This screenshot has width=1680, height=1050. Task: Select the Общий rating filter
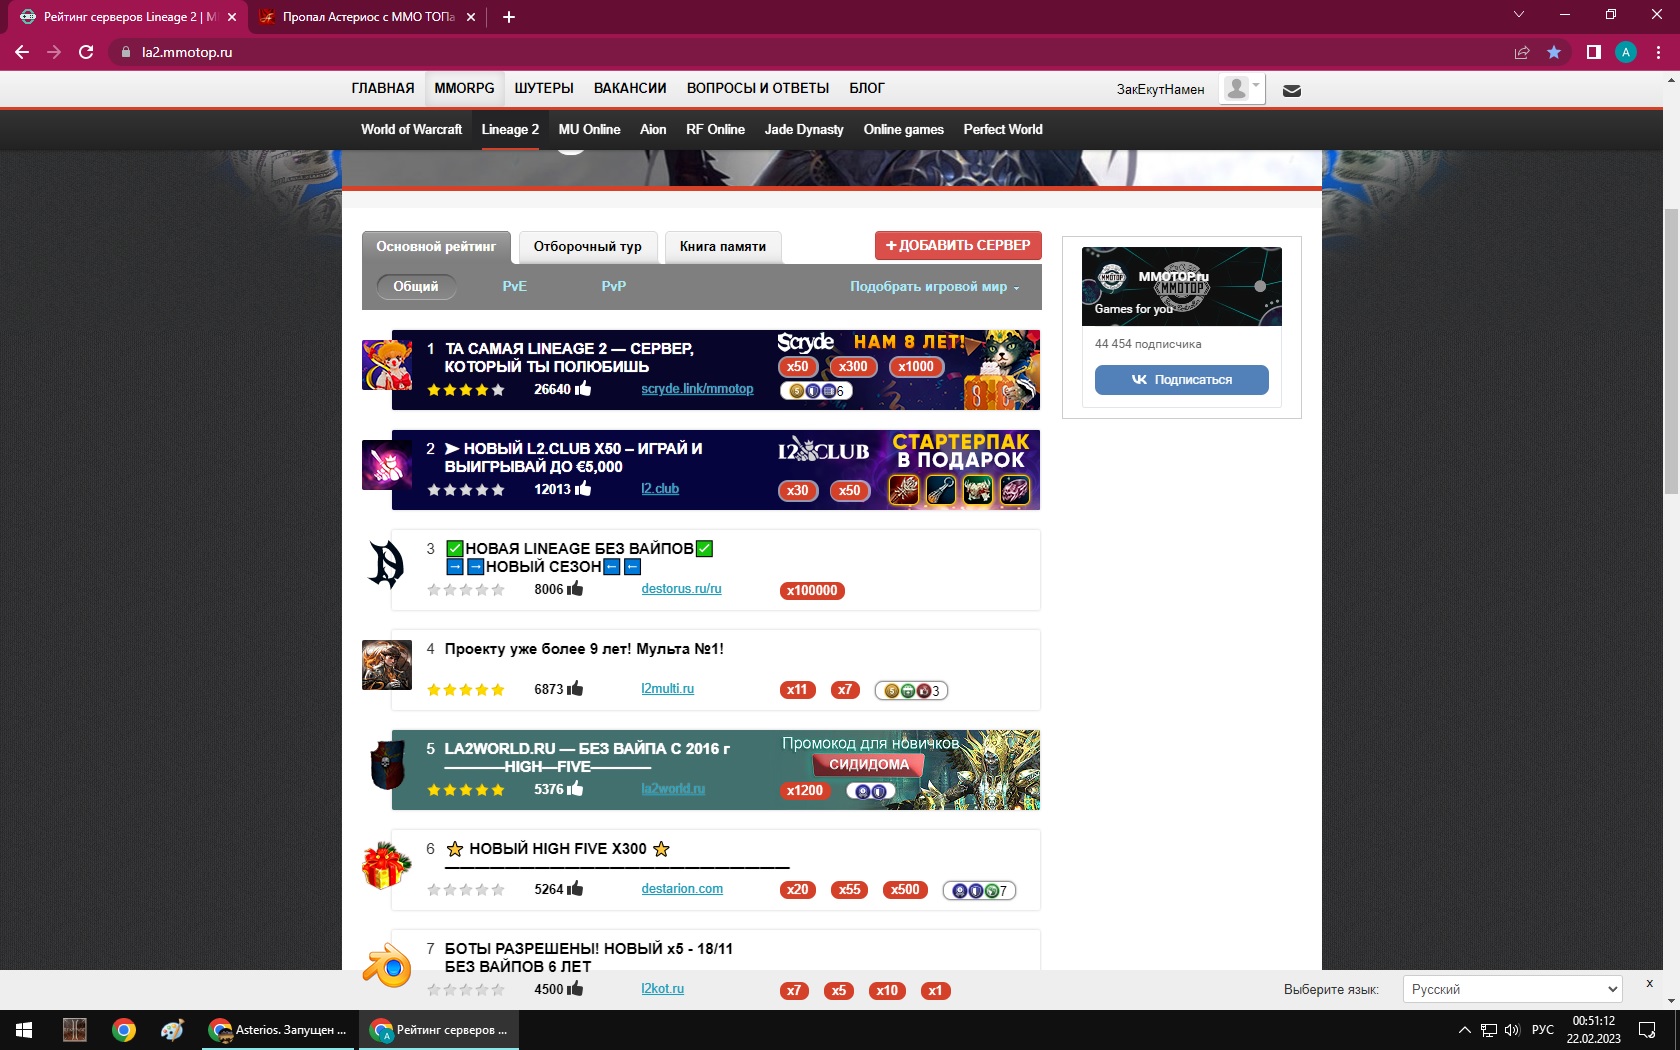tap(416, 286)
